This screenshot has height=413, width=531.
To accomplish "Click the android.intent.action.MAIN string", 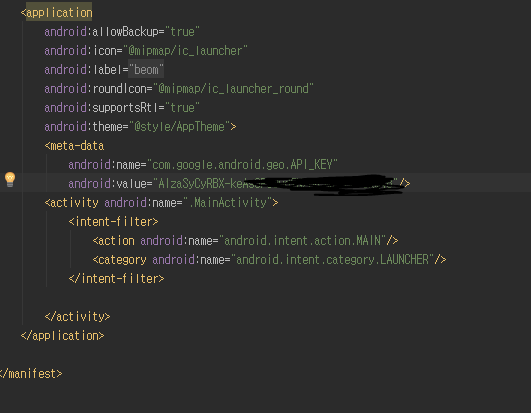I will [302, 241].
